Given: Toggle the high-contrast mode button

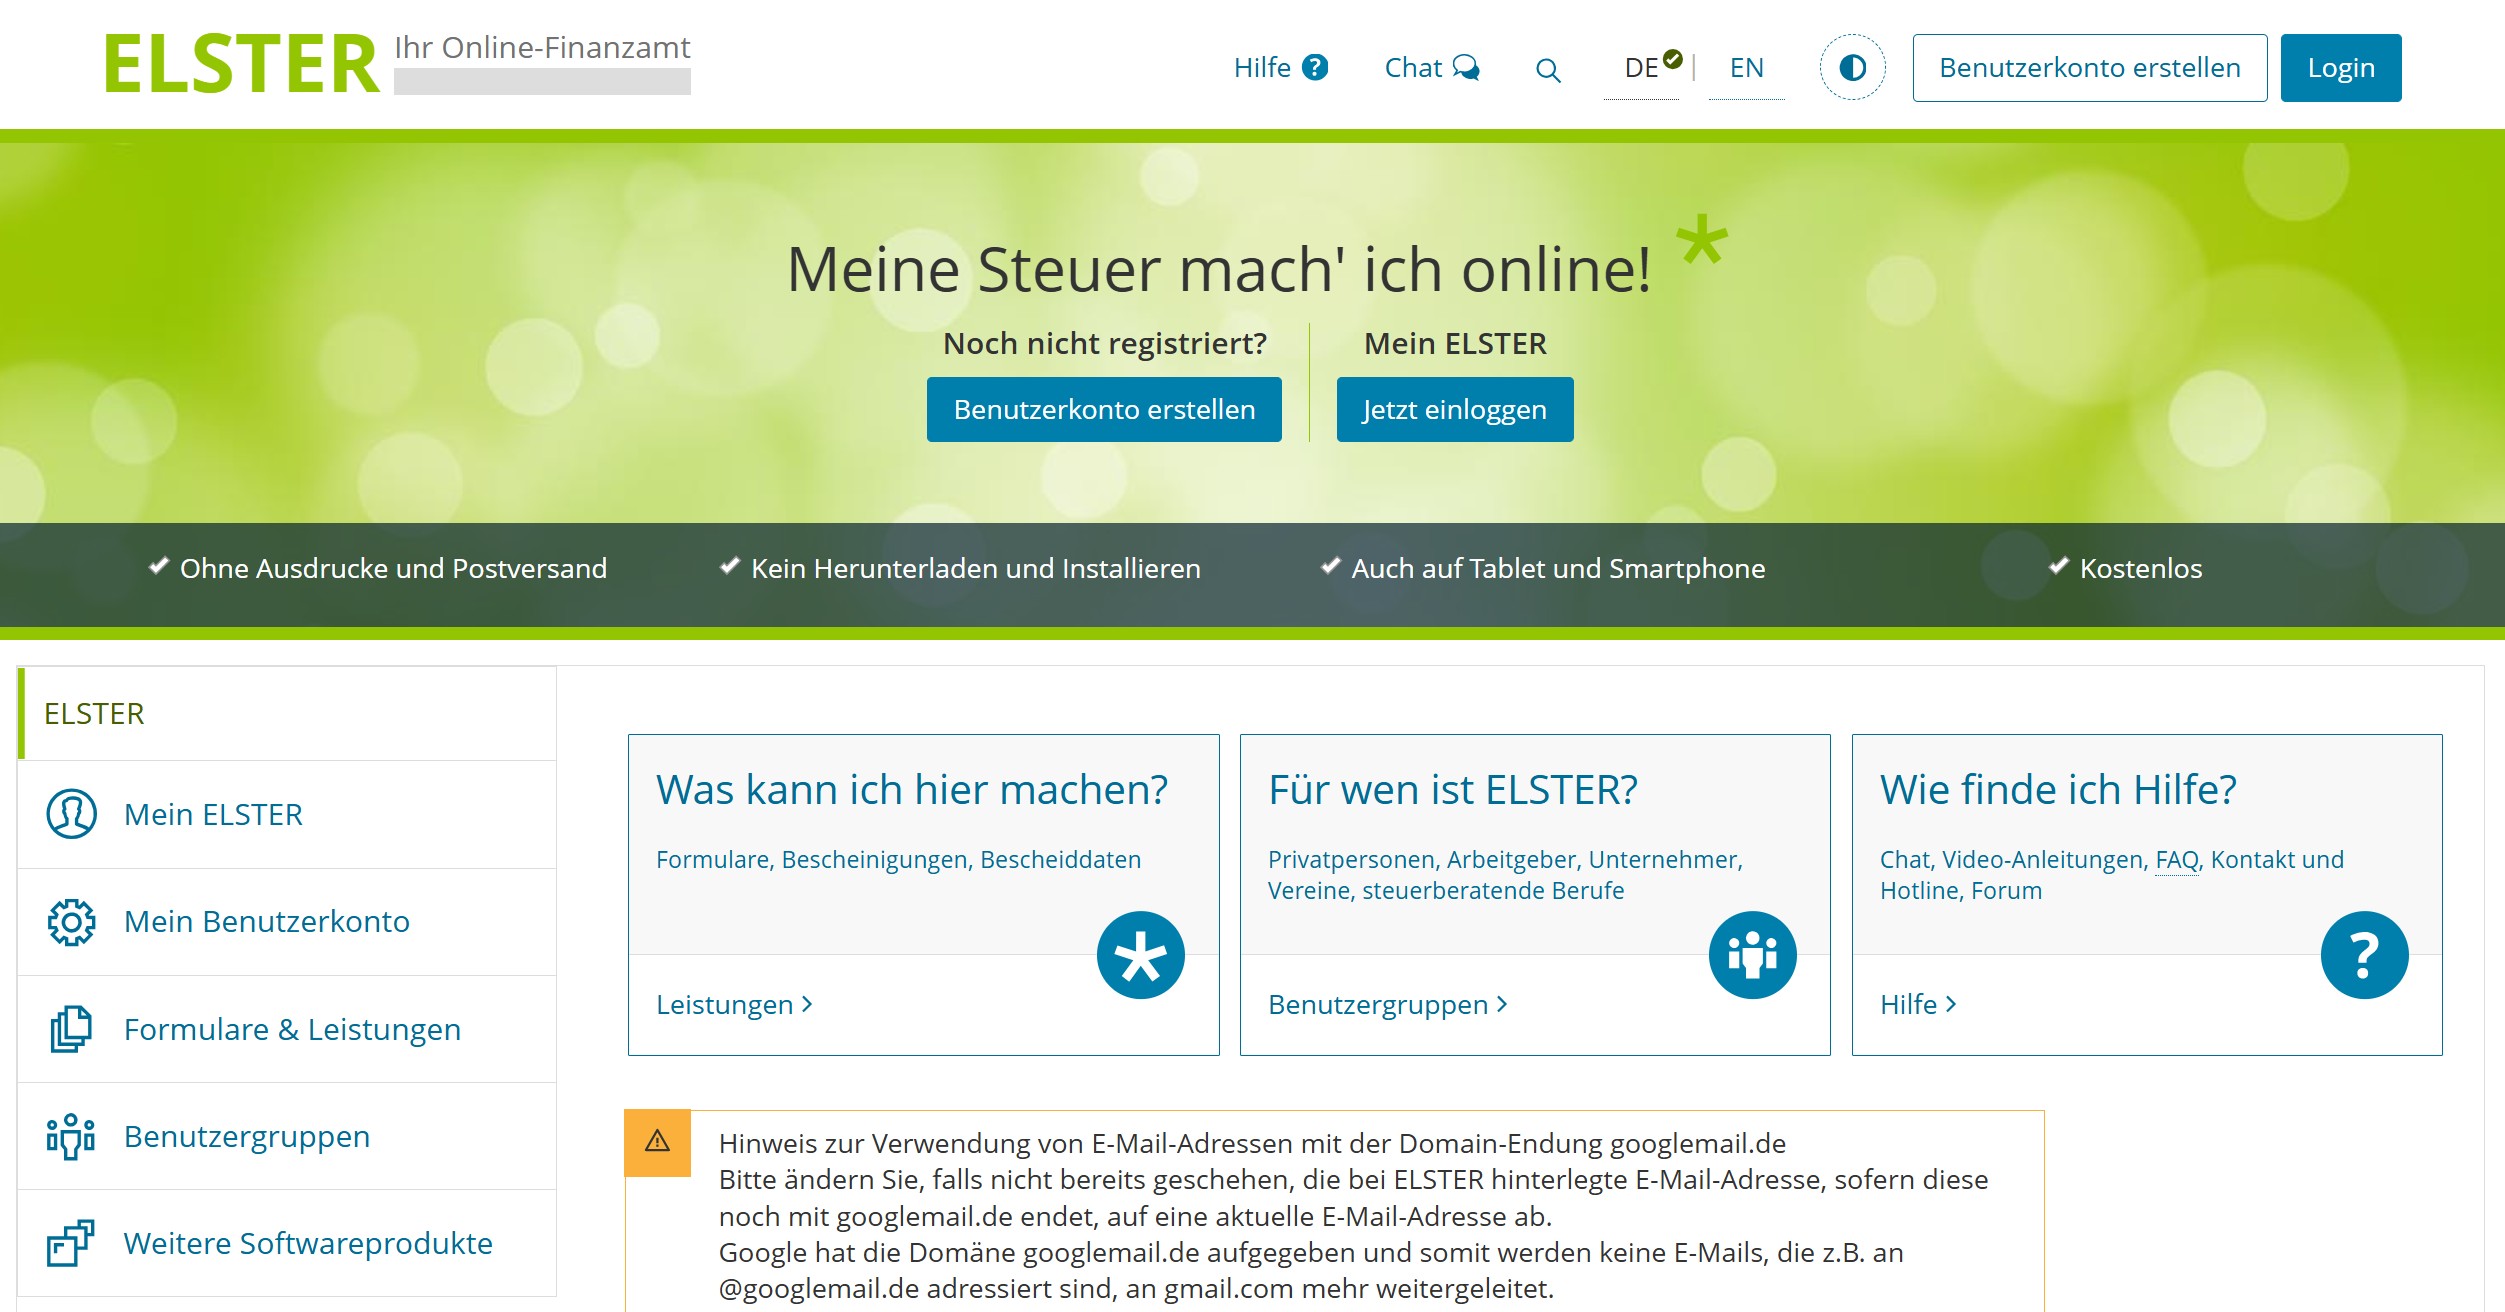Looking at the screenshot, I should tap(1852, 68).
